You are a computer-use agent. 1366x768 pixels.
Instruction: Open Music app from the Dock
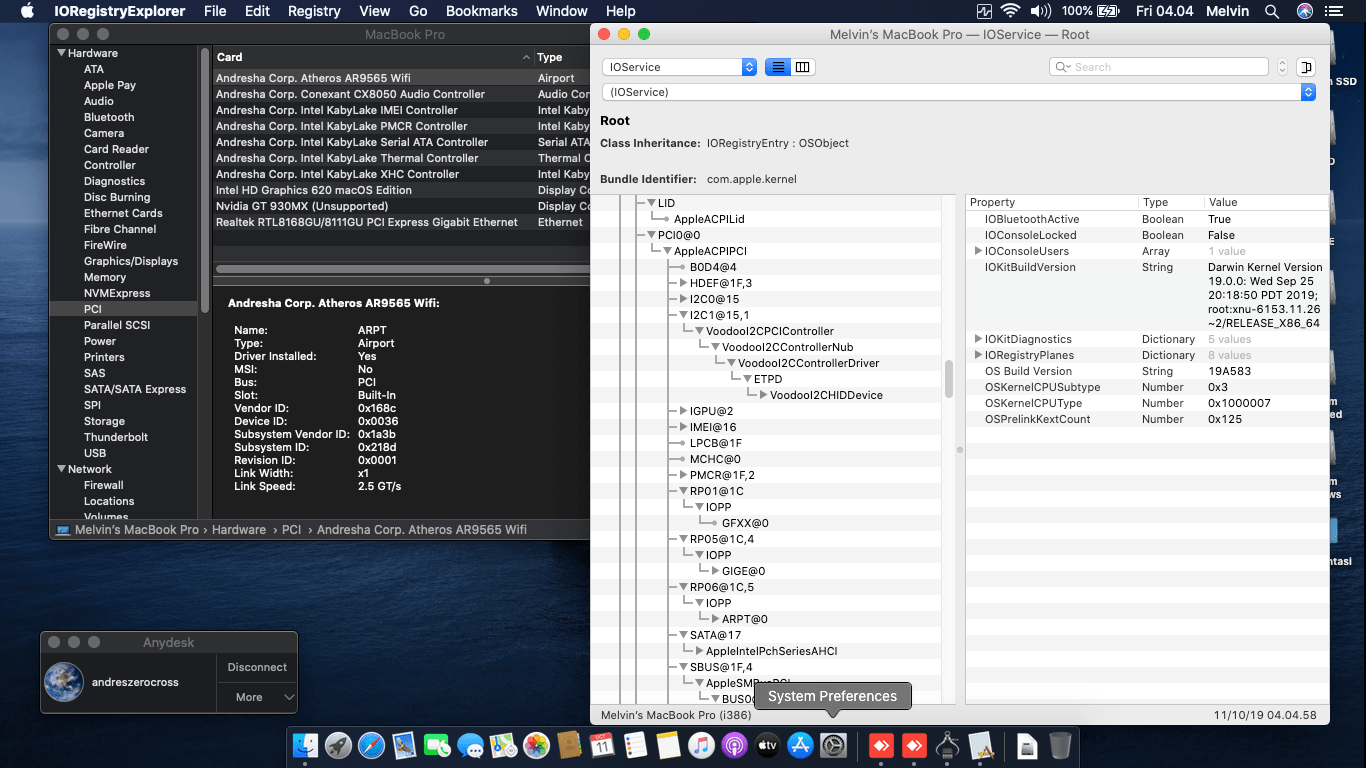(x=701, y=745)
